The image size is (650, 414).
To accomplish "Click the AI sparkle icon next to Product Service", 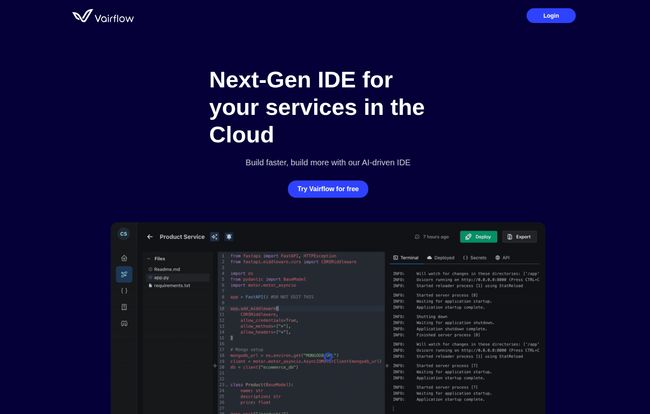I will [214, 237].
